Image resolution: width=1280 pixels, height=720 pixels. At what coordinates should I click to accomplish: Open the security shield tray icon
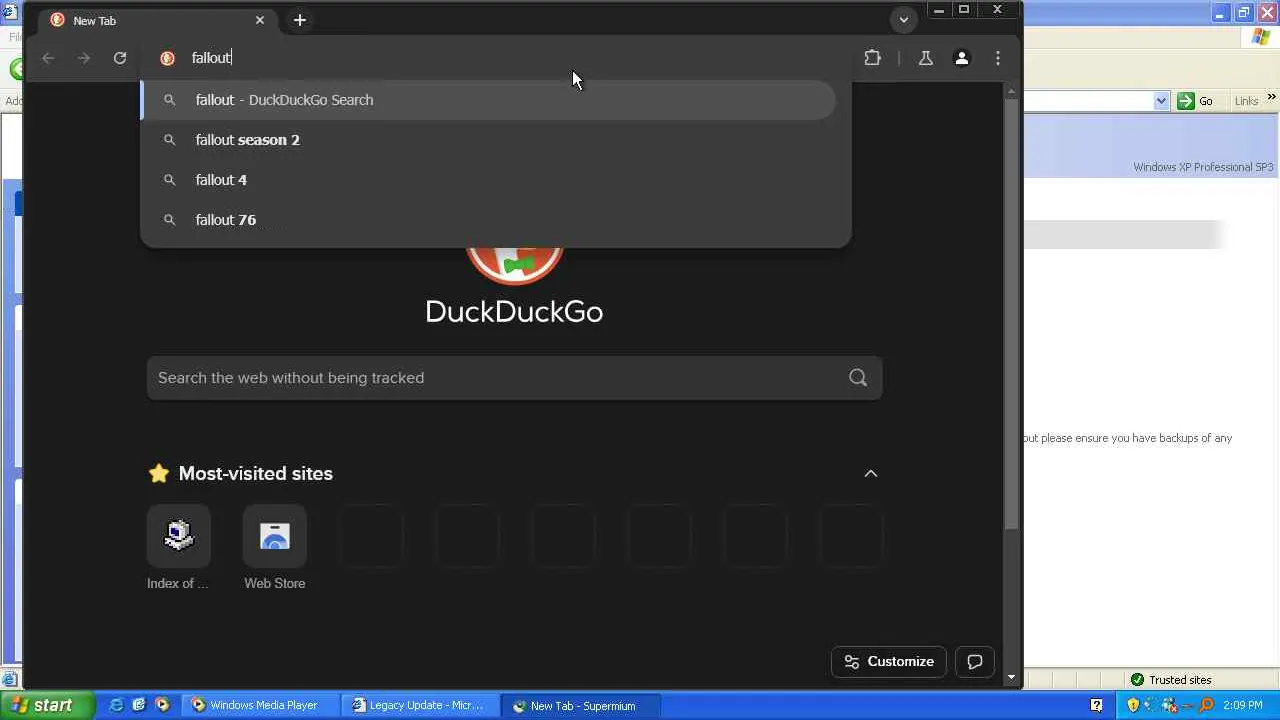point(1133,705)
